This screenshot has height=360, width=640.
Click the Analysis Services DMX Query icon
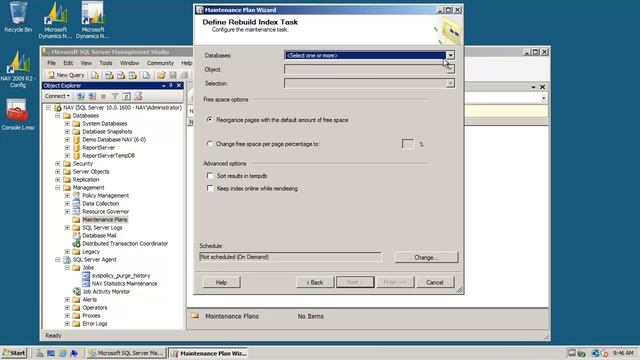121,75
